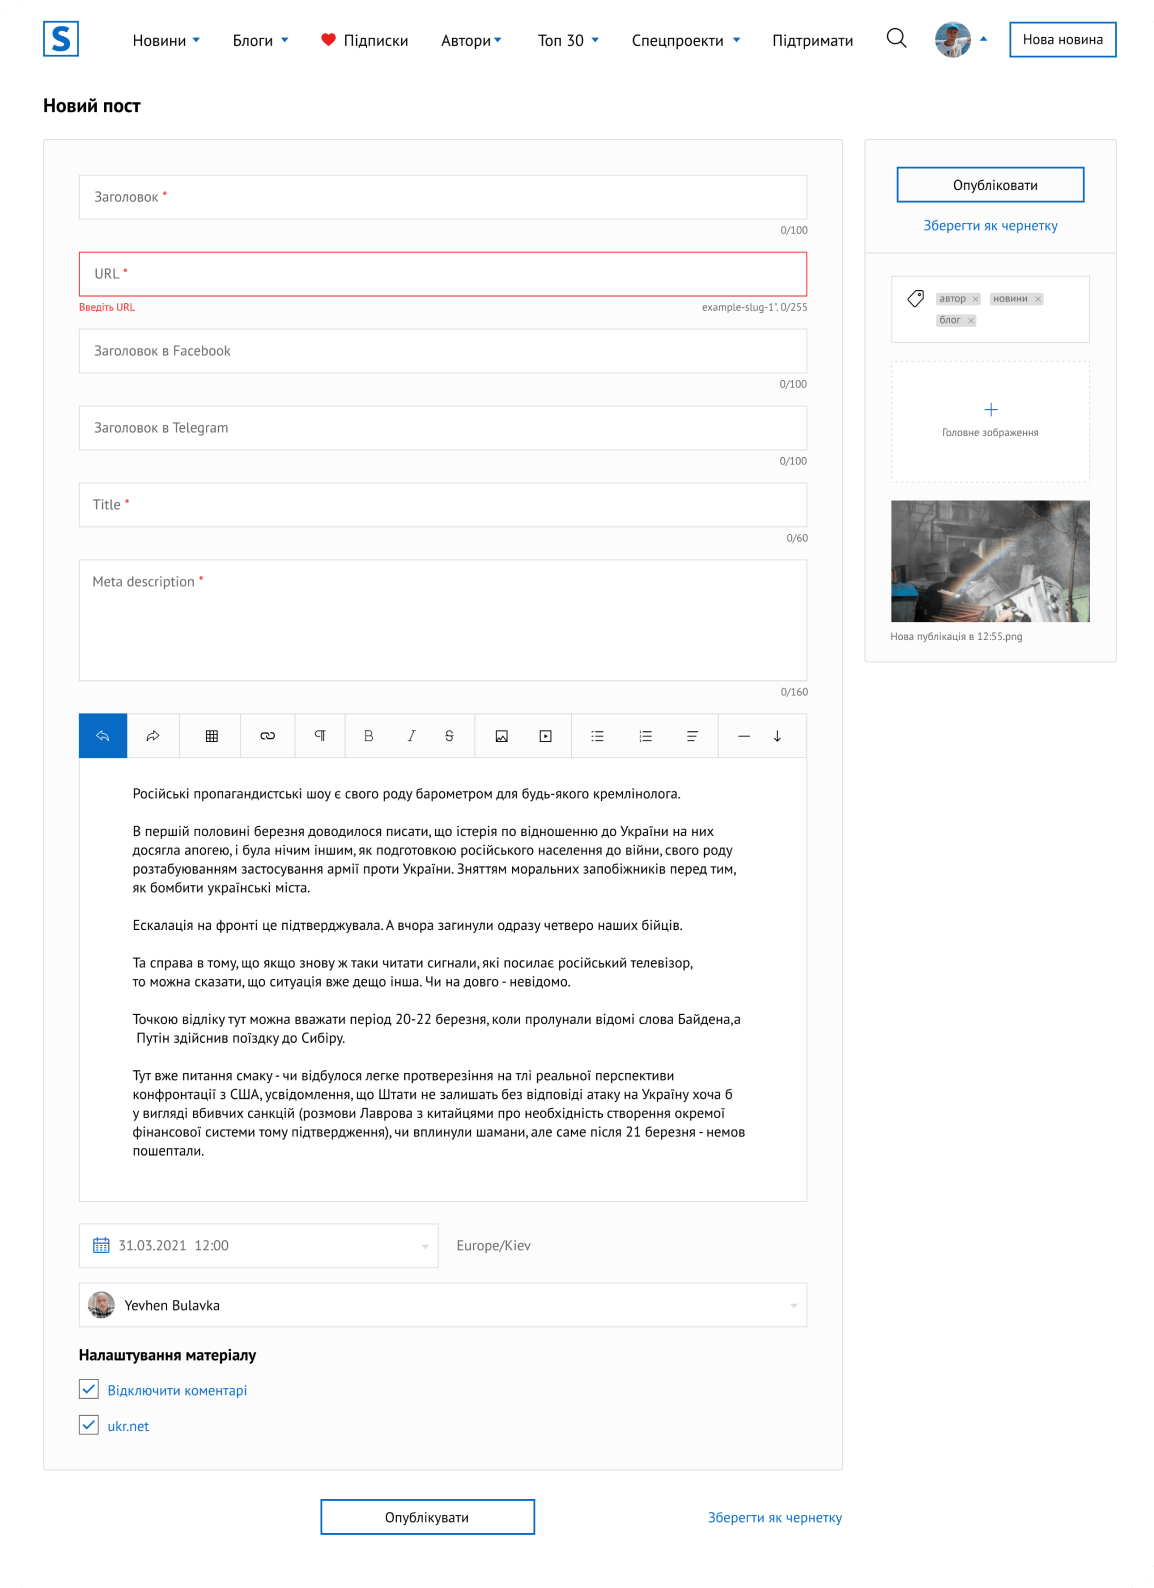Viewport: 1154px width, 1588px height.
Task: Focus the Заголовок в Telegram field
Action: click(443, 428)
